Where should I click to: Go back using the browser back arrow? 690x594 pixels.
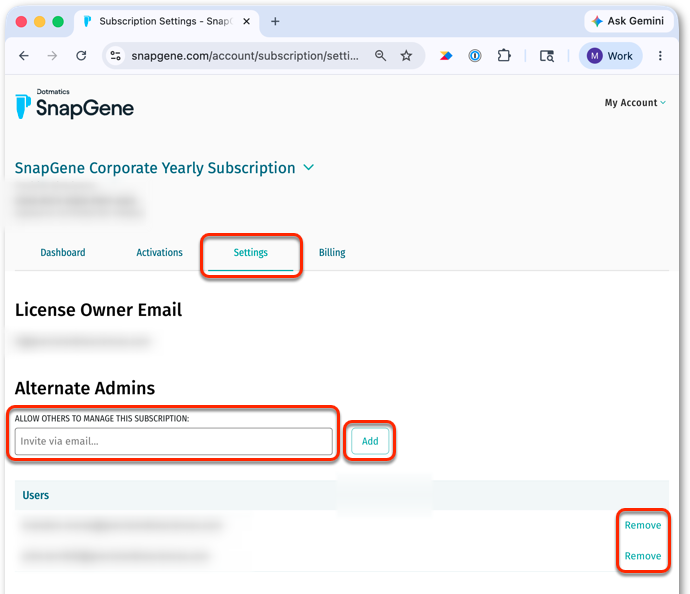coord(24,56)
